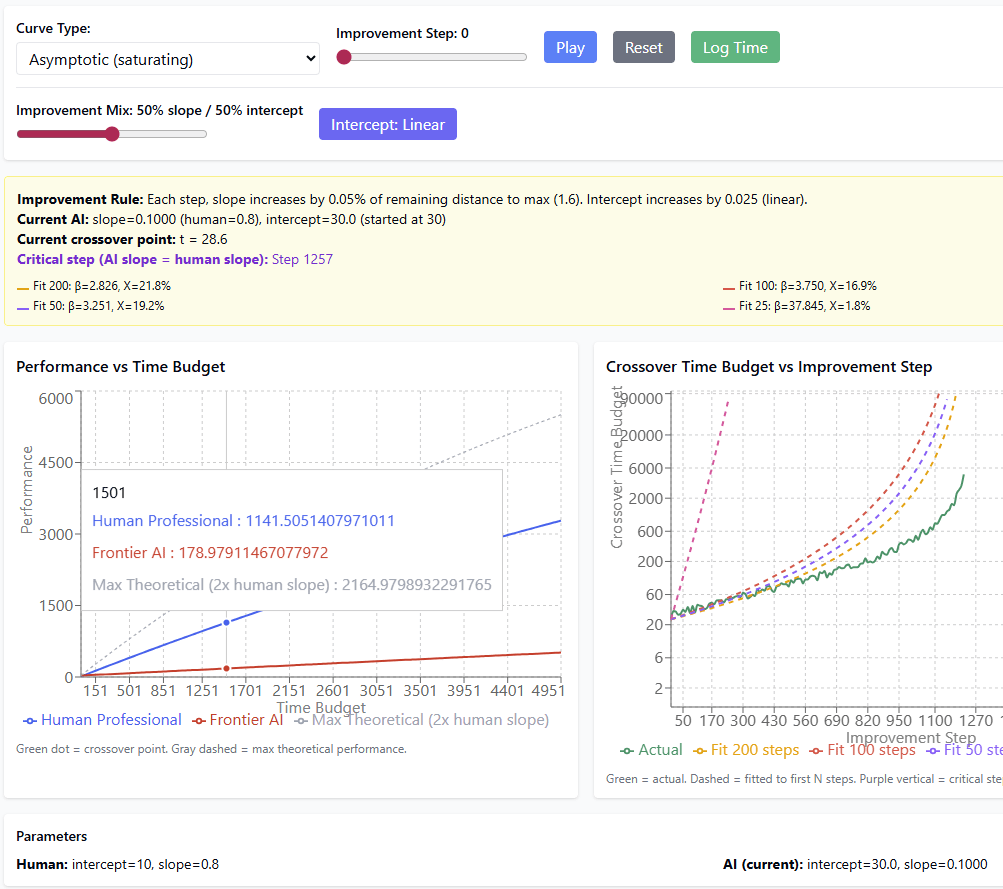Viewport: 1003px width, 889px height.
Task: Click tooltip value 'Frontier AI : 178.97911467077972'
Action: [x=210, y=553]
